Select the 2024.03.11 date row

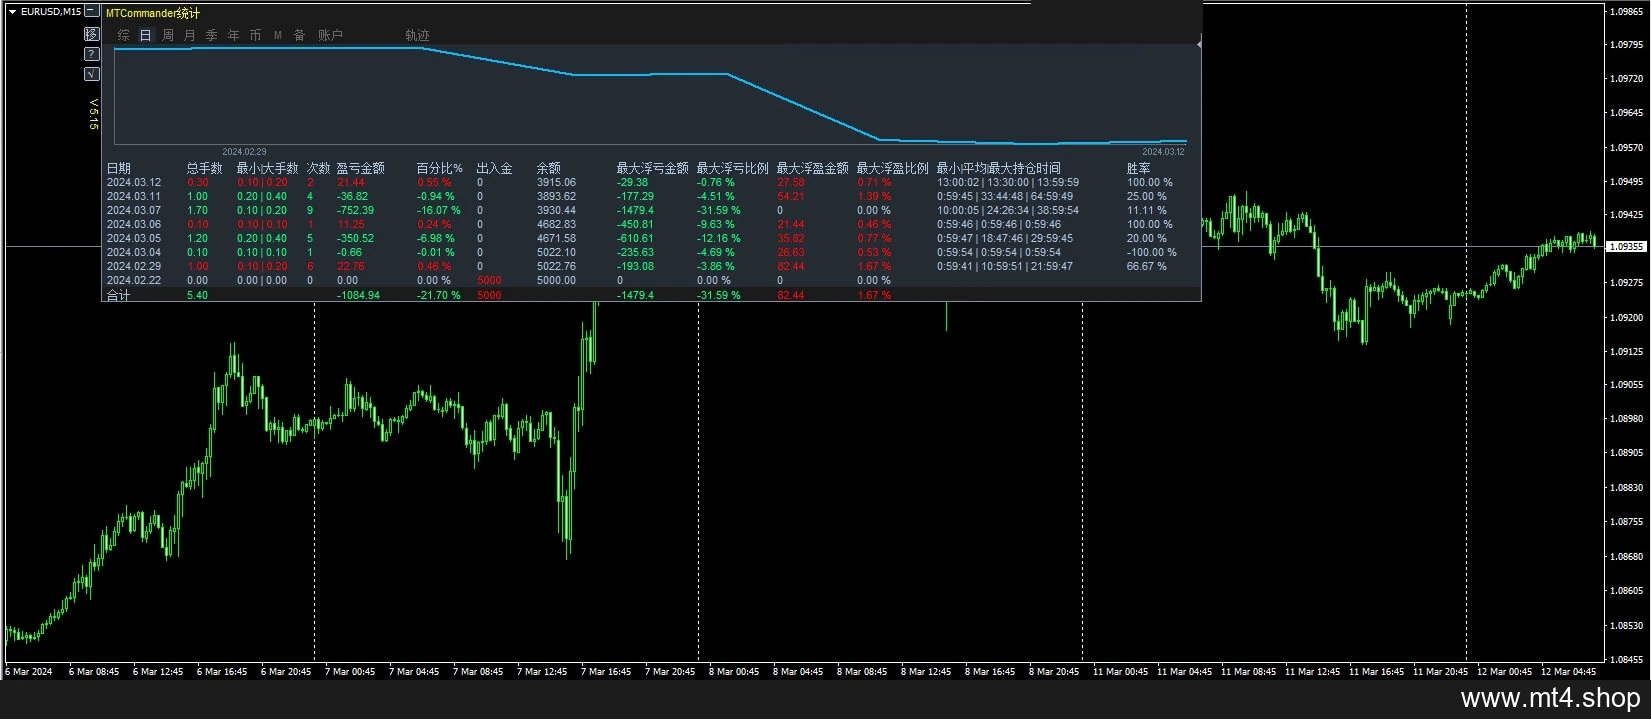pos(134,196)
